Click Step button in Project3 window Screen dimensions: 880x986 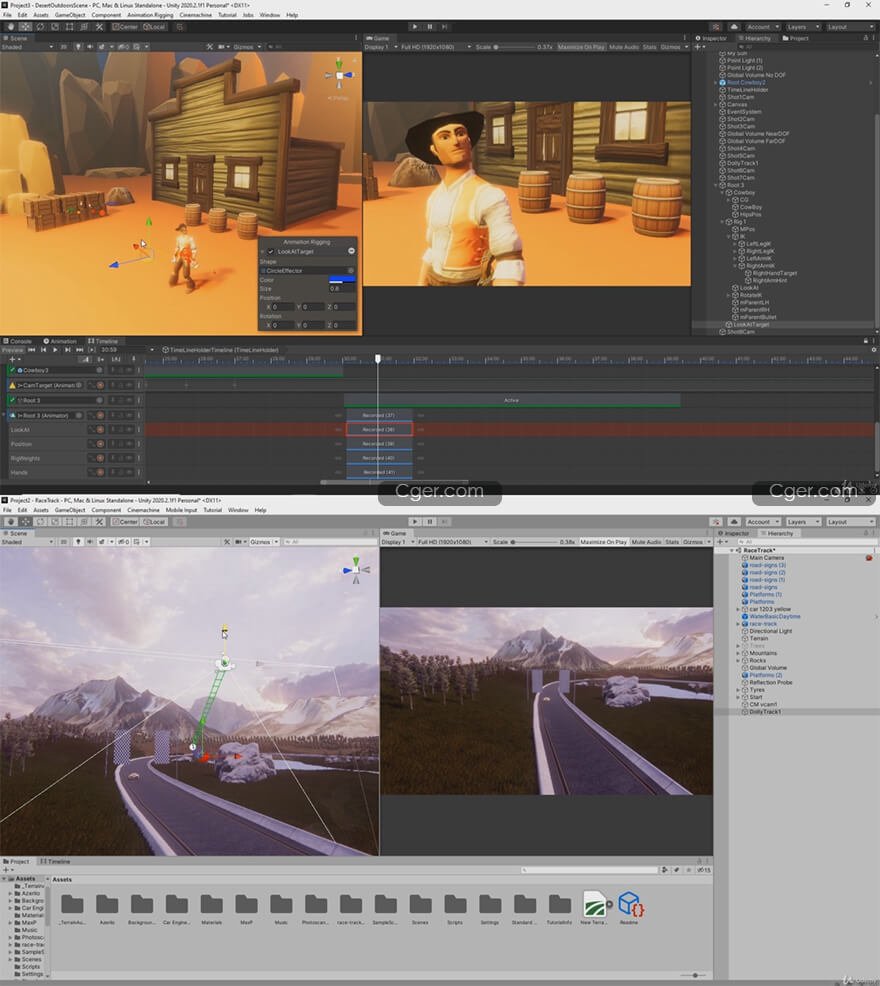pos(445,27)
